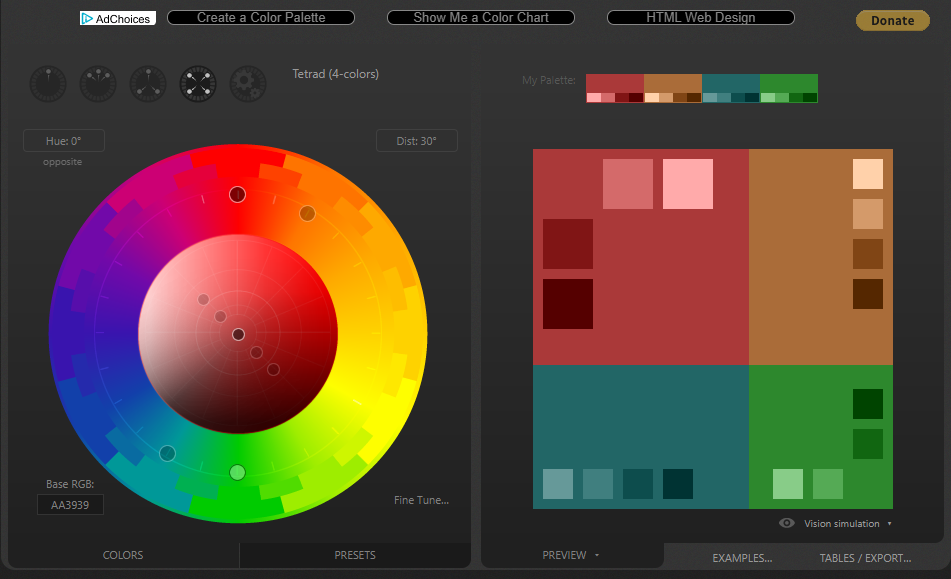Viewport: 951px width, 579px height.
Task: Open the EXAMPLES... tab
Action: tap(742, 558)
